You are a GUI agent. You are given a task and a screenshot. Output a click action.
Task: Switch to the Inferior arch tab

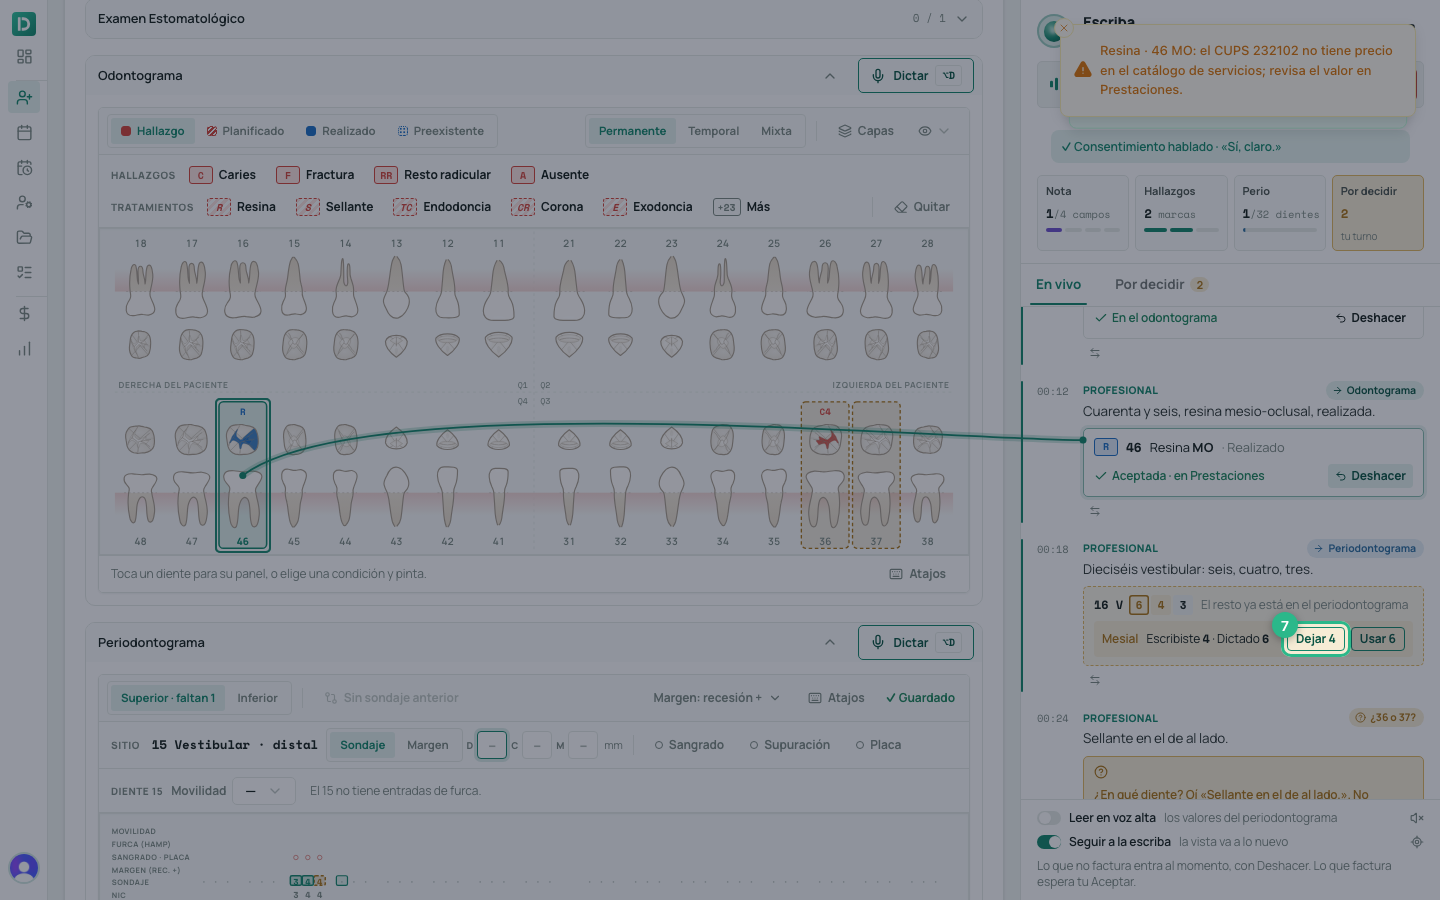257,698
